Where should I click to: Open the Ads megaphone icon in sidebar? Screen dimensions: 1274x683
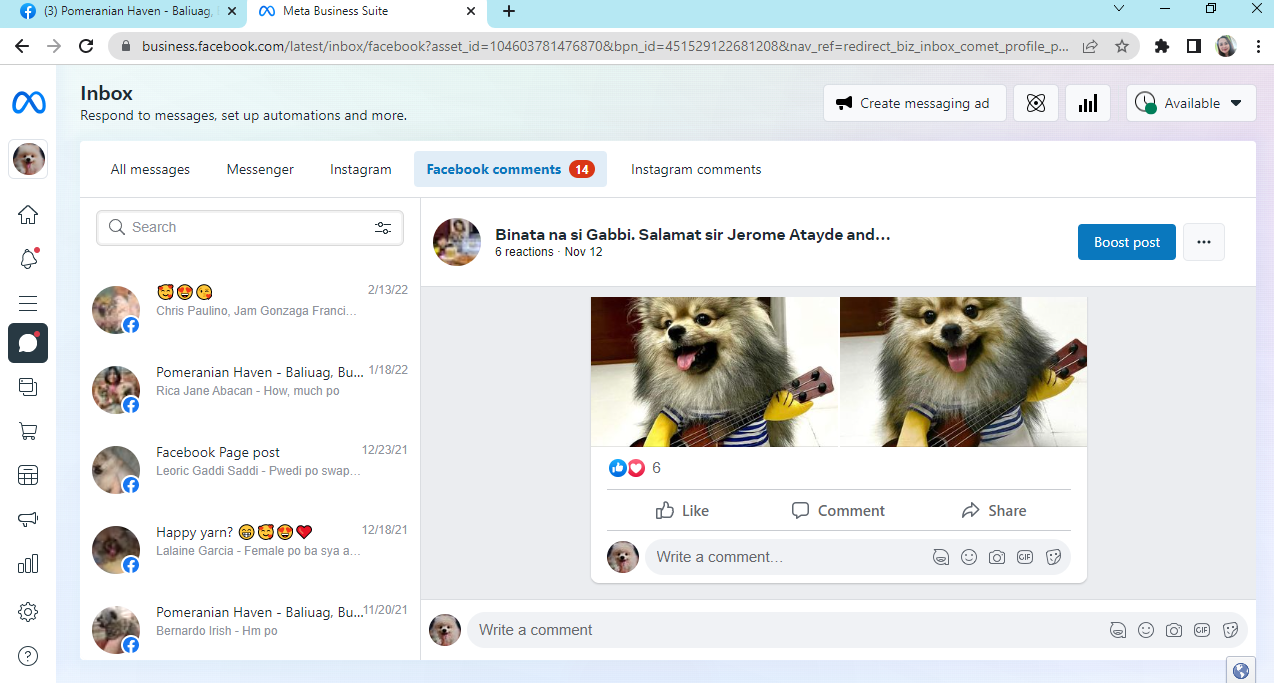coord(28,519)
